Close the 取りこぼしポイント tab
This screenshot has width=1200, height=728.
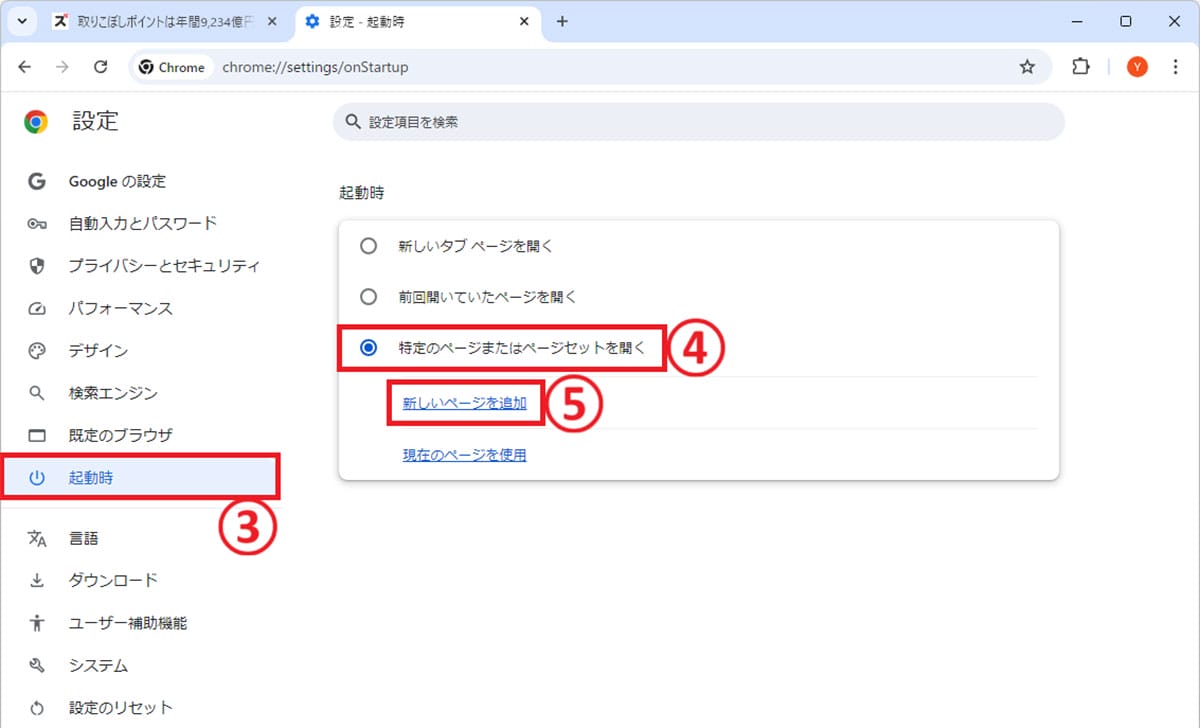[x=273, y=21]
